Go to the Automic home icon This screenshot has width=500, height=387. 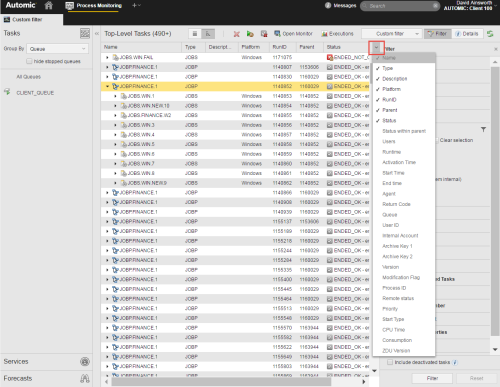coord(49,5)
